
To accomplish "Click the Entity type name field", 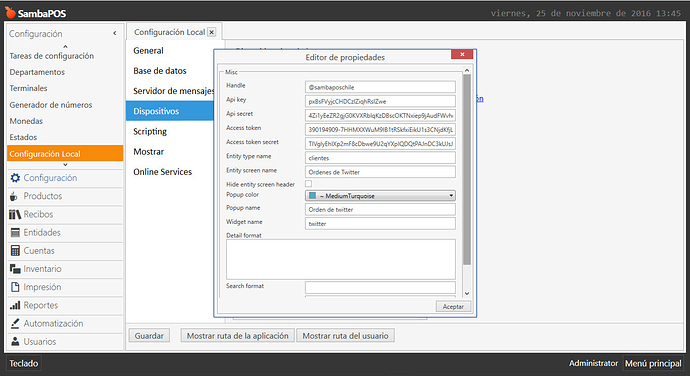I will click(x=380, y=158).
